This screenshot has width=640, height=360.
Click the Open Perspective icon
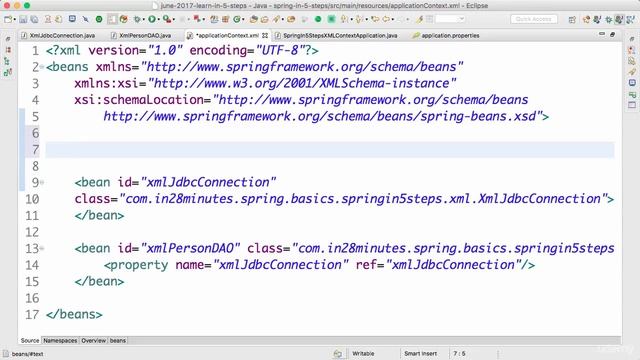(x=572, y=20)
